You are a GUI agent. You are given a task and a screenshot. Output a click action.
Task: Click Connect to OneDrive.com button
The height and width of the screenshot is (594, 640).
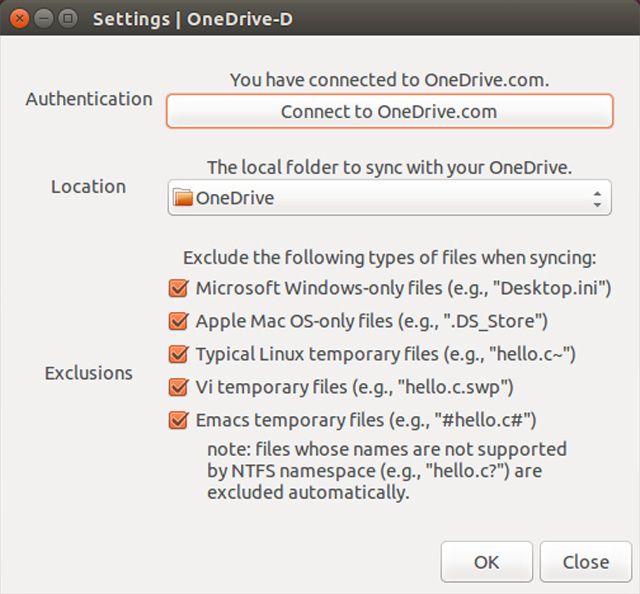pos(389,111)
